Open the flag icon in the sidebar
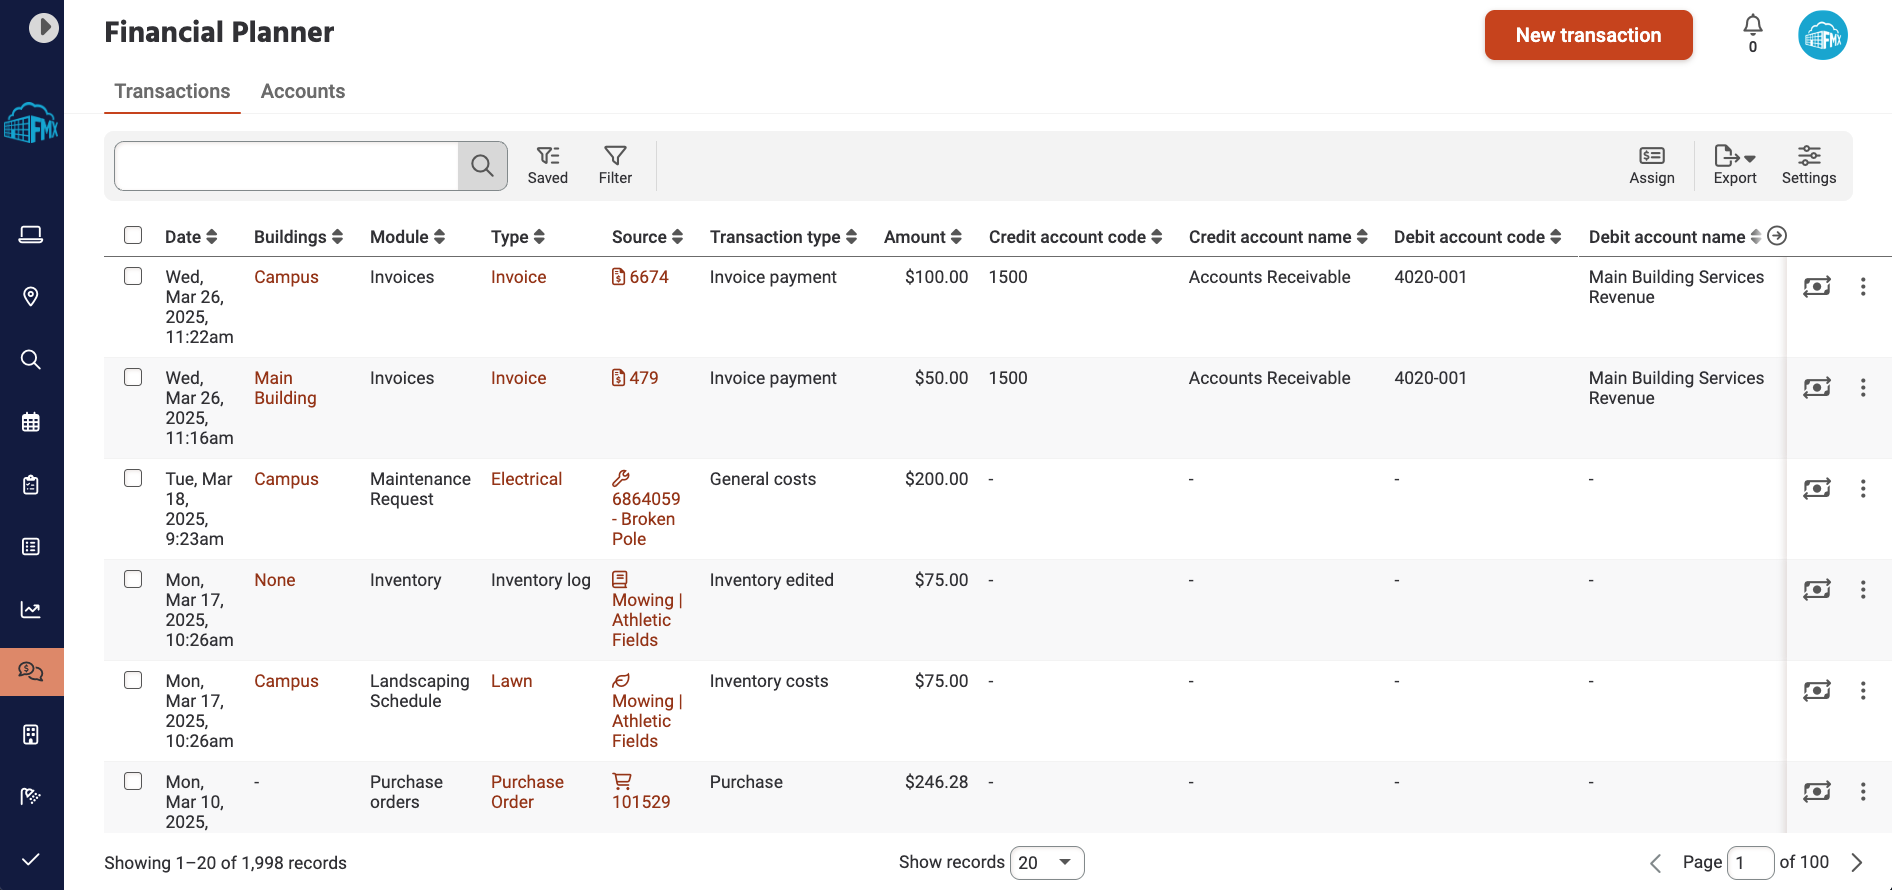The image size is (1892, 890). coord(31,797)
